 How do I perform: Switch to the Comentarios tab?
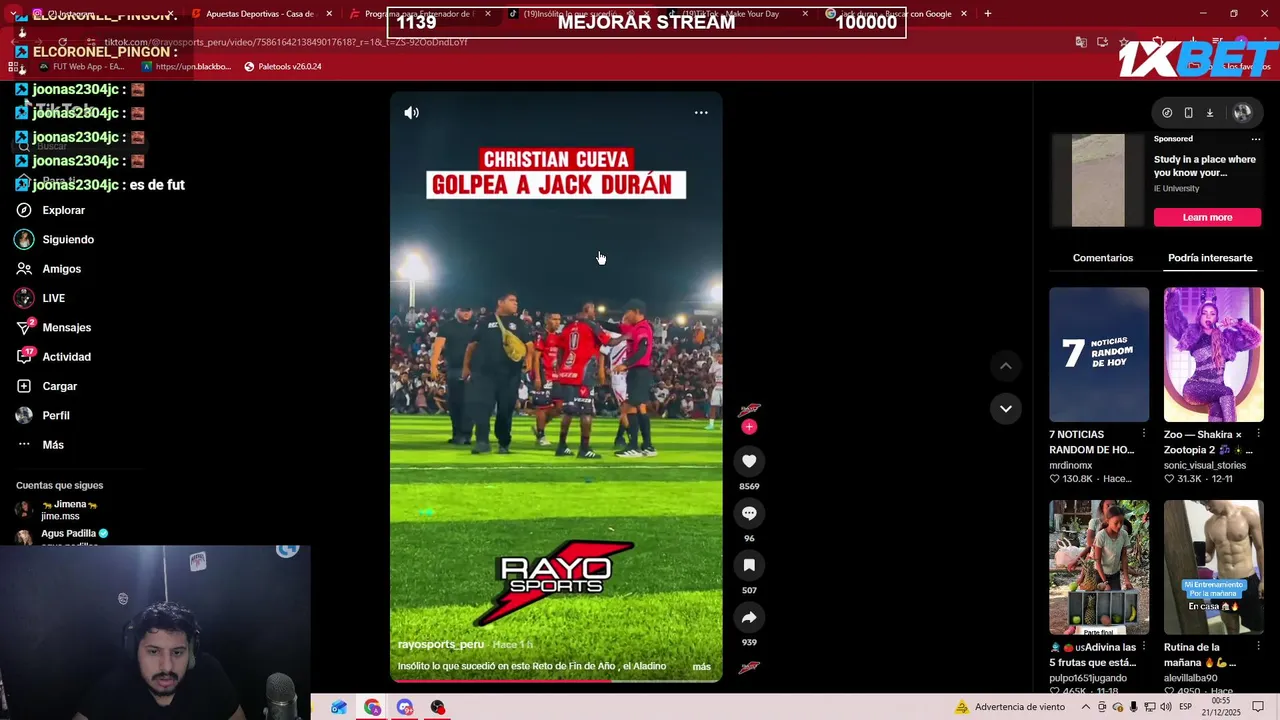[x=1103, y=258]
